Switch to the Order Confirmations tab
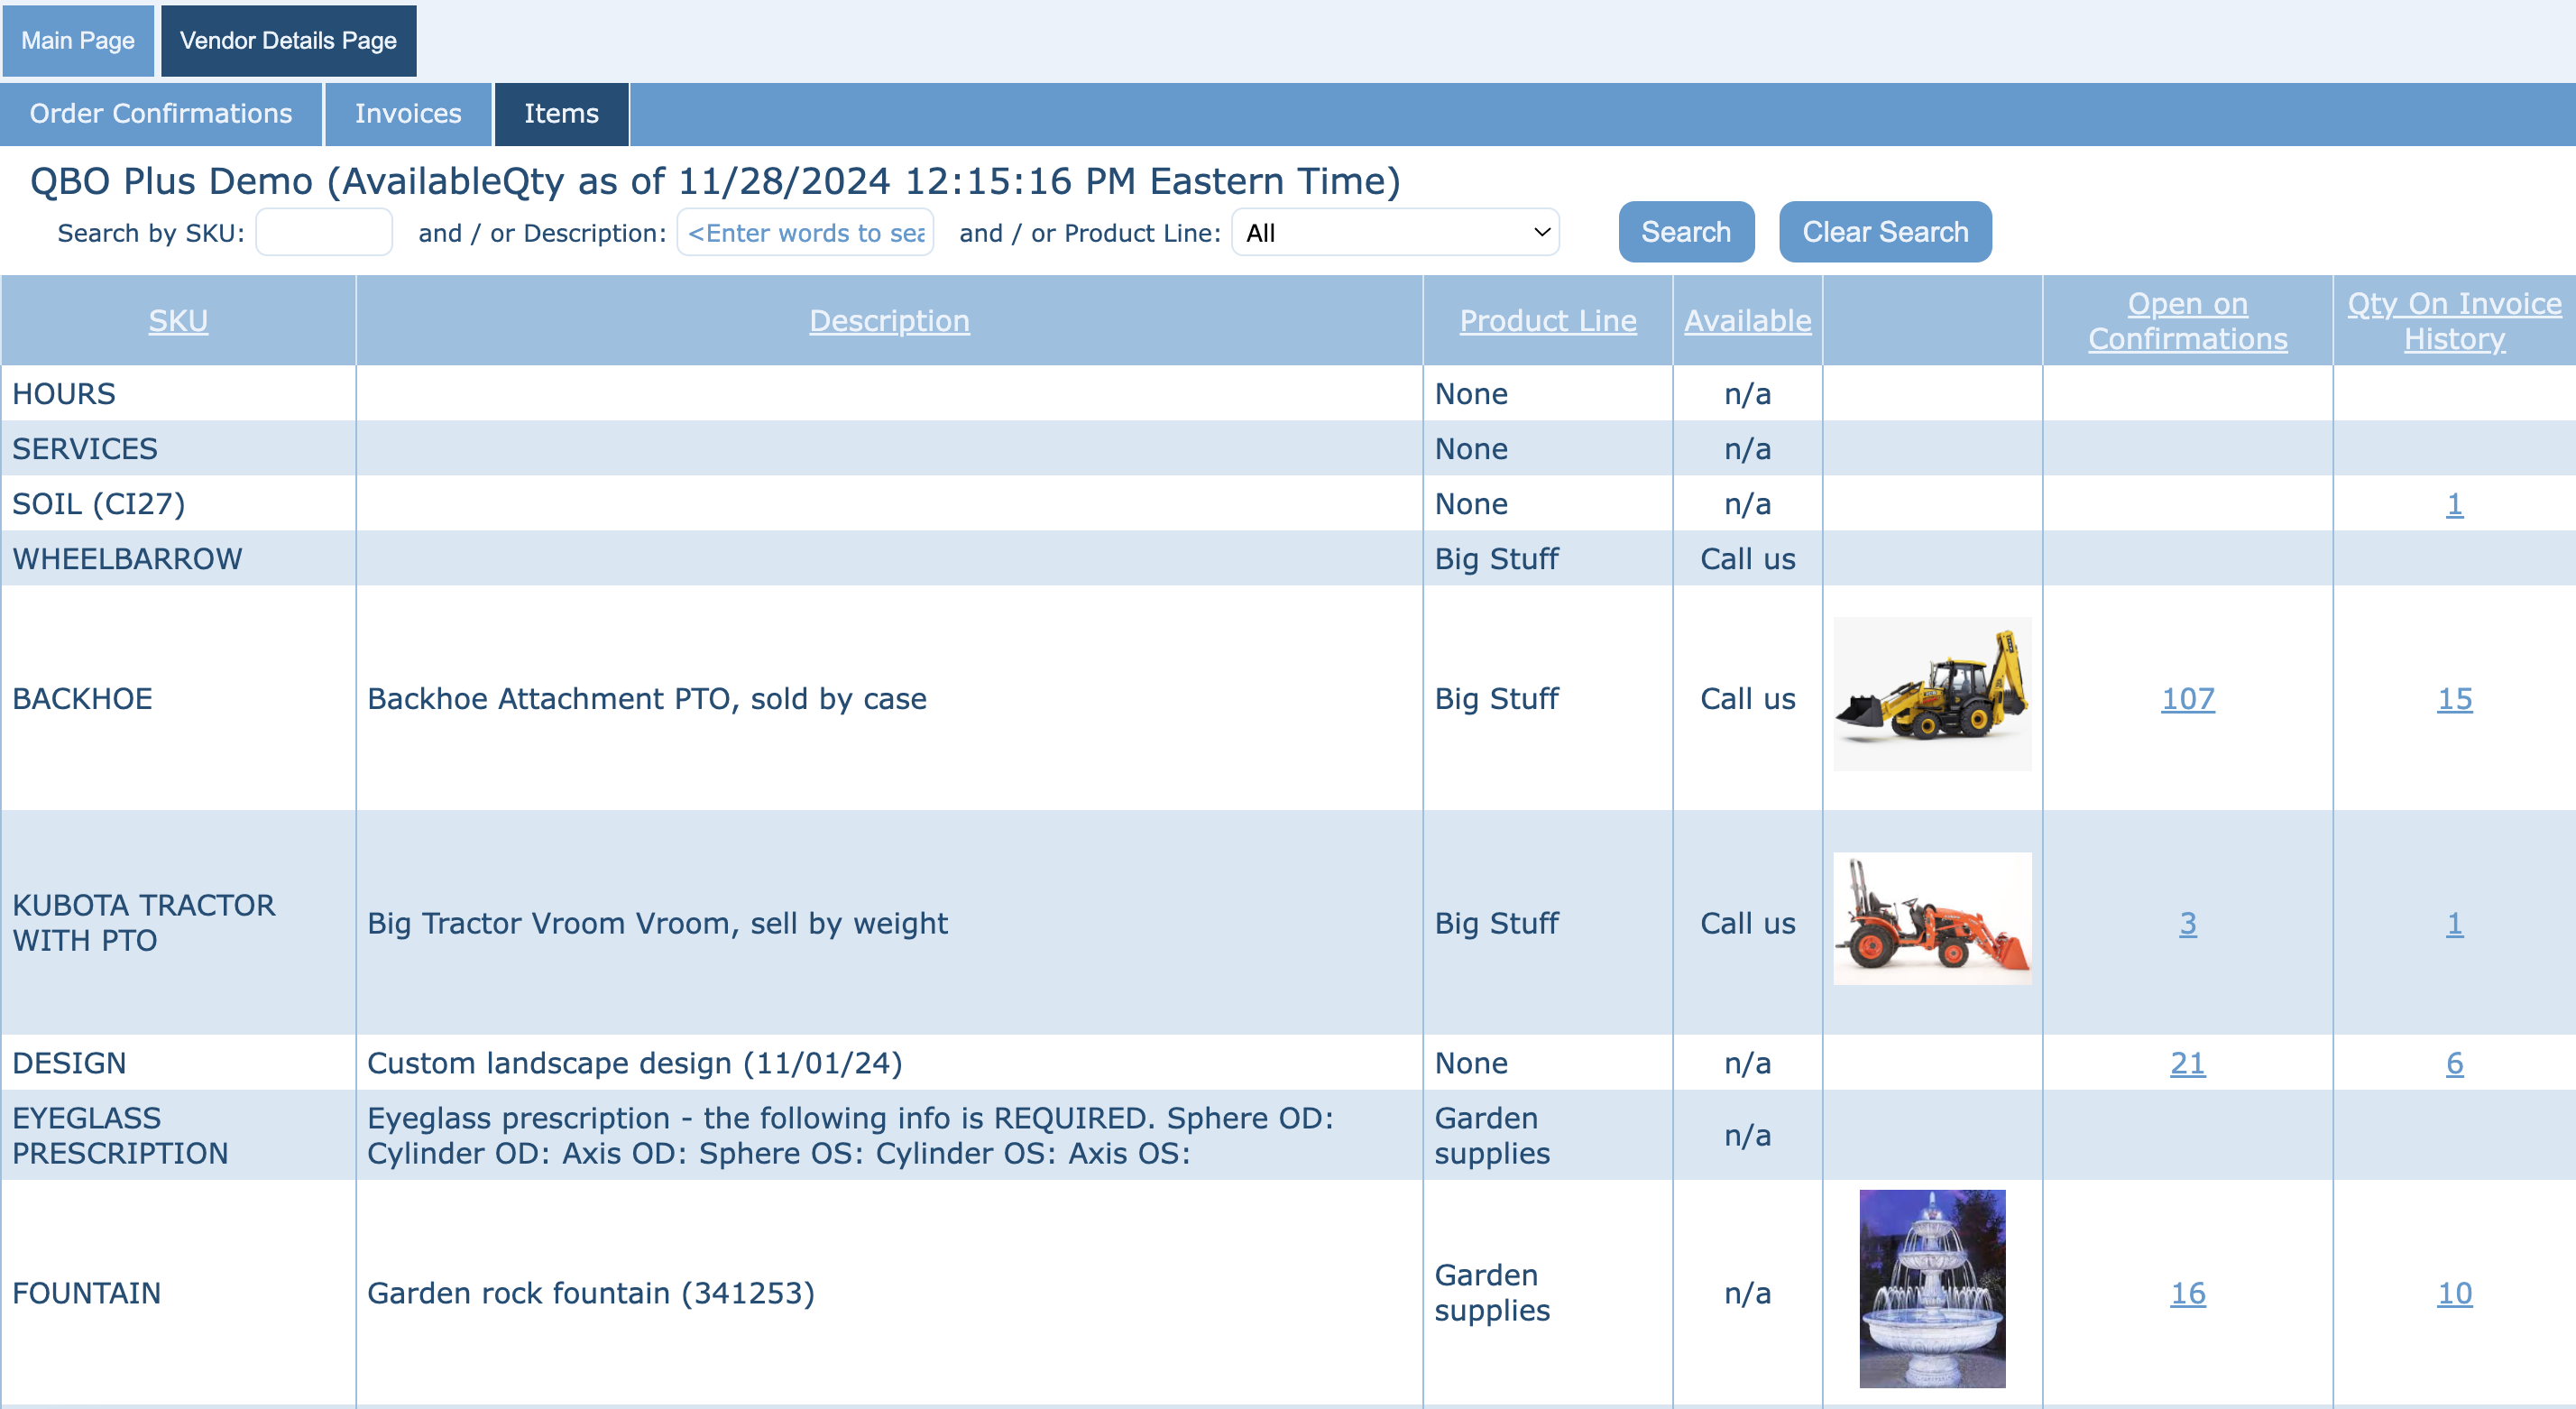 (x=161, y=114)
